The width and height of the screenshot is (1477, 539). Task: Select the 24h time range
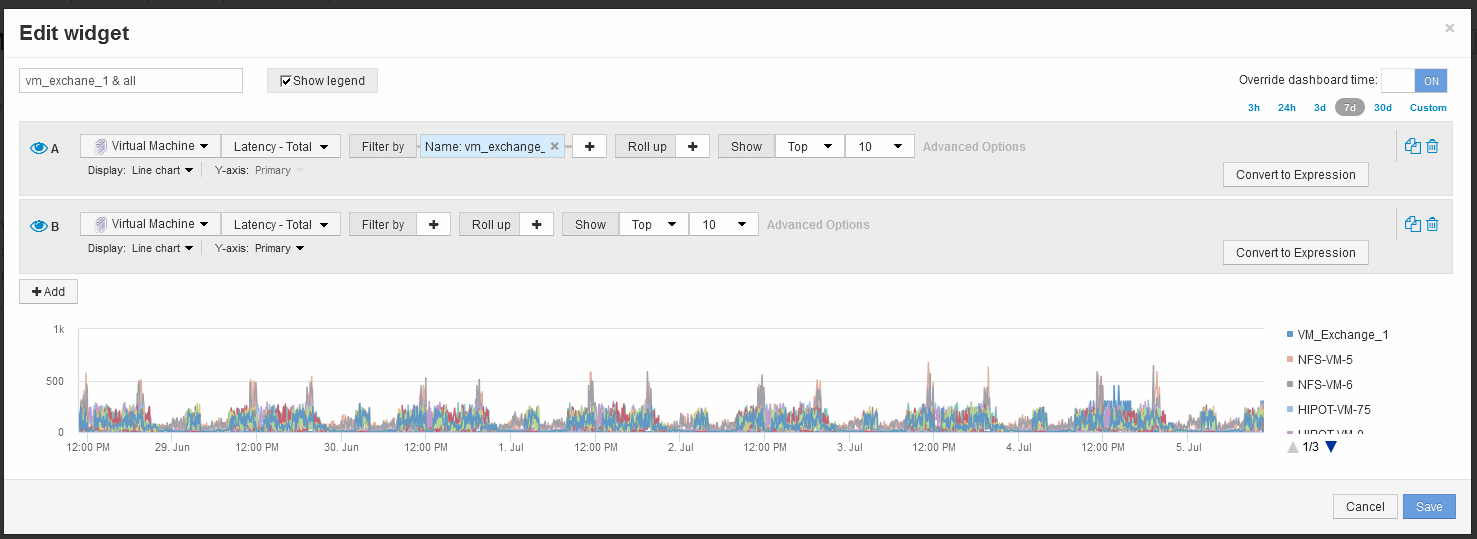pyautogui.click(x=1287, y=107)
